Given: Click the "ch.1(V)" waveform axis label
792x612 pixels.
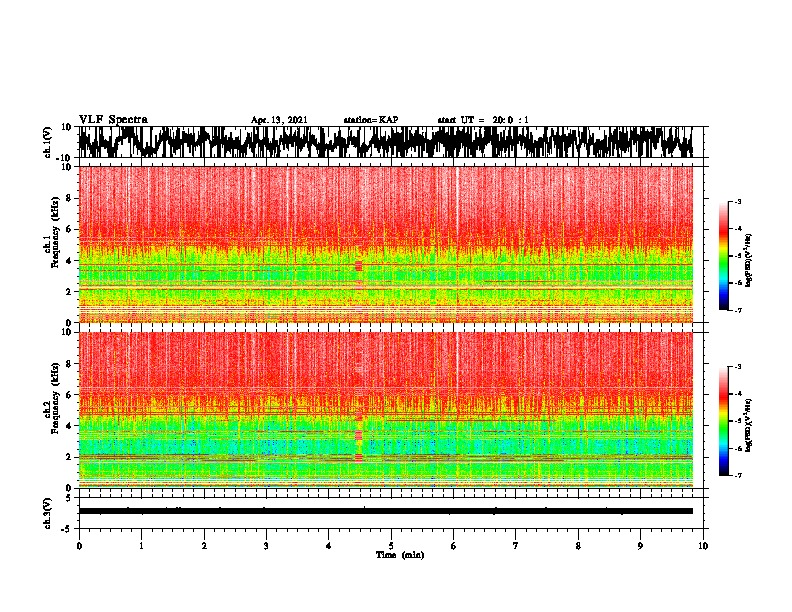Looking at the screenshot, I should [x=48, y=143].
